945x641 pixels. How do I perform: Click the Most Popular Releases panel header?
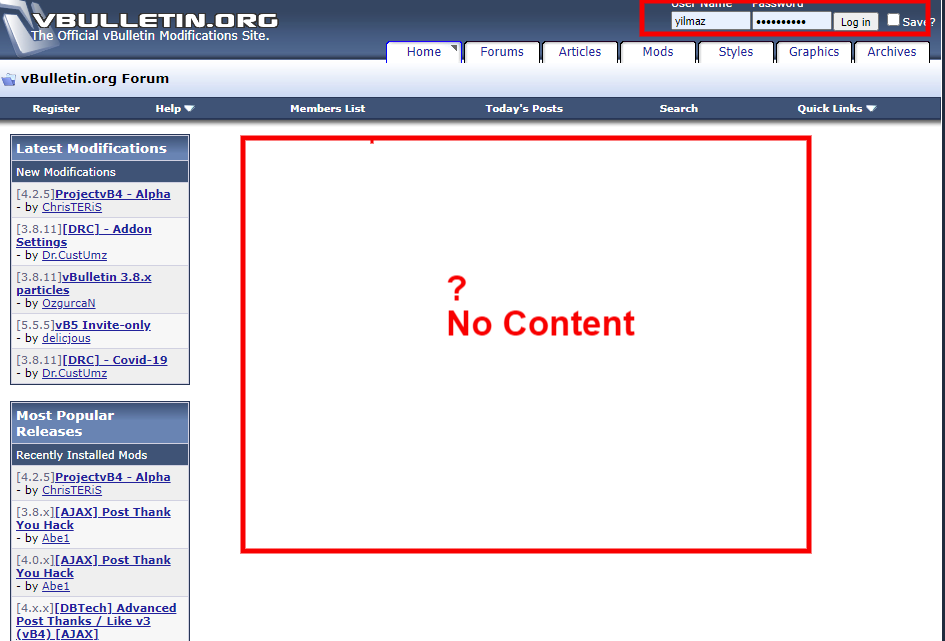click(x=100, y=424)
